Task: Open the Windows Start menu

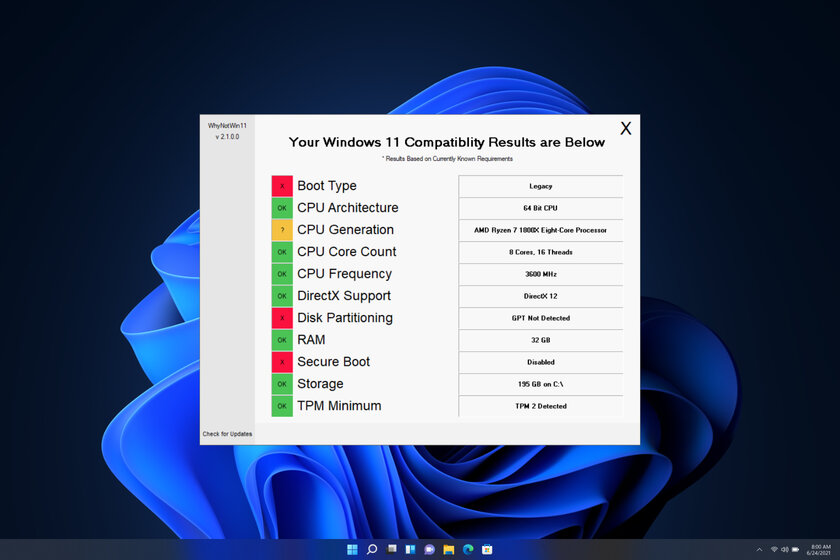Action: (x=352, y=549)
